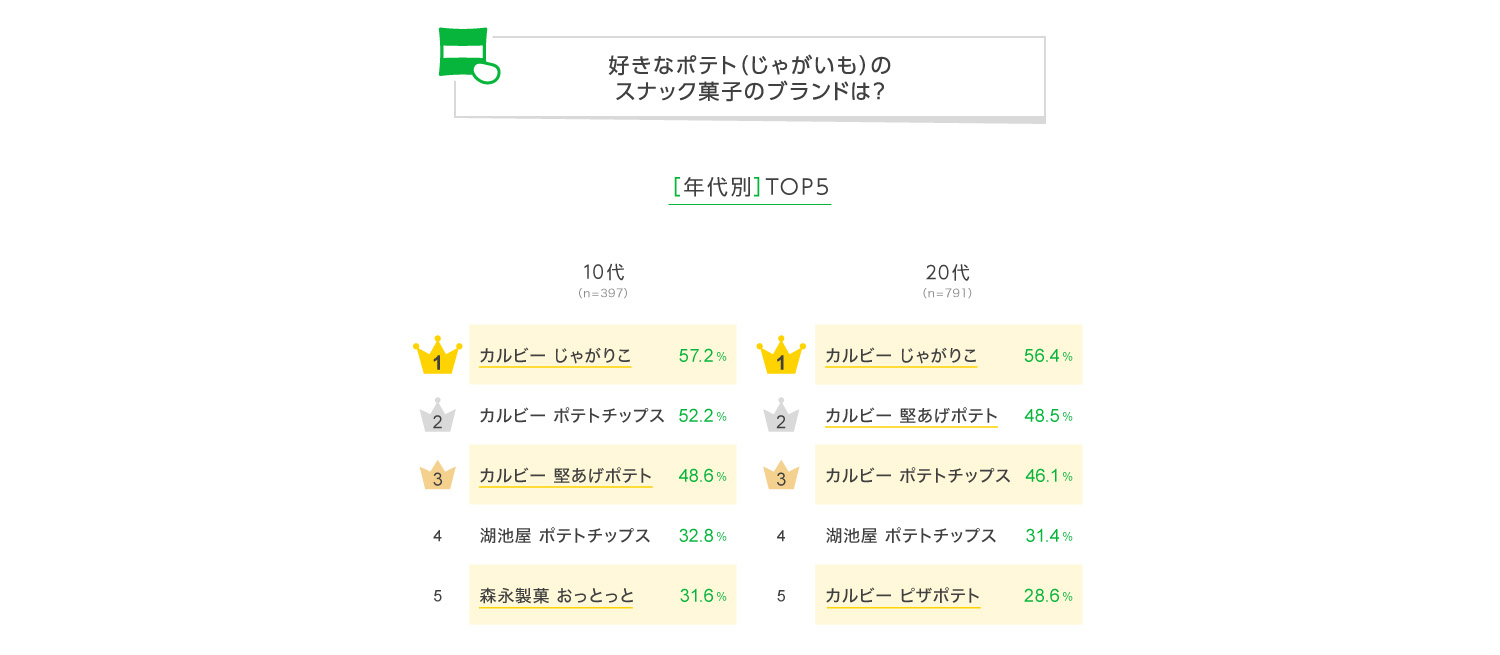Viewport: 1500px width, 655px height.
Task: Click 湖池屋 ポテトチップス in the 20代 list
Action: (911, 536)
